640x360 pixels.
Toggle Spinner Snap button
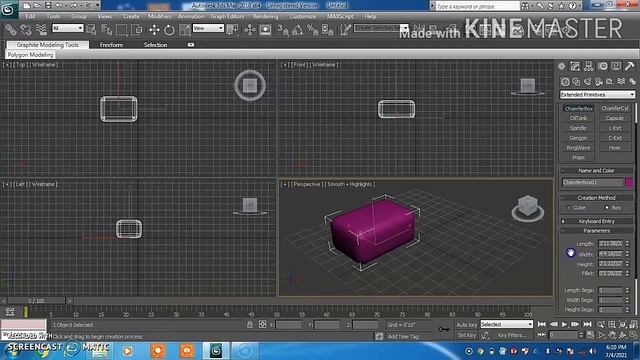pyautogui.click(x=328, y=29)
